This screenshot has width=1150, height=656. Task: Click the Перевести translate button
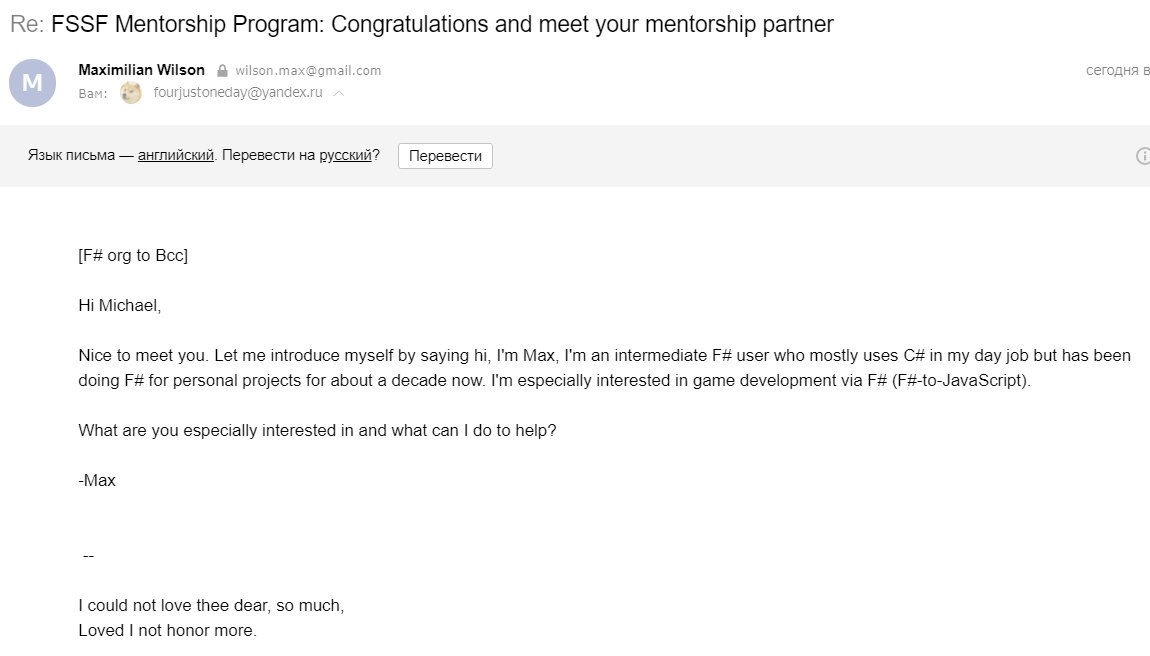pyautogui.click(x=445, y=156)
